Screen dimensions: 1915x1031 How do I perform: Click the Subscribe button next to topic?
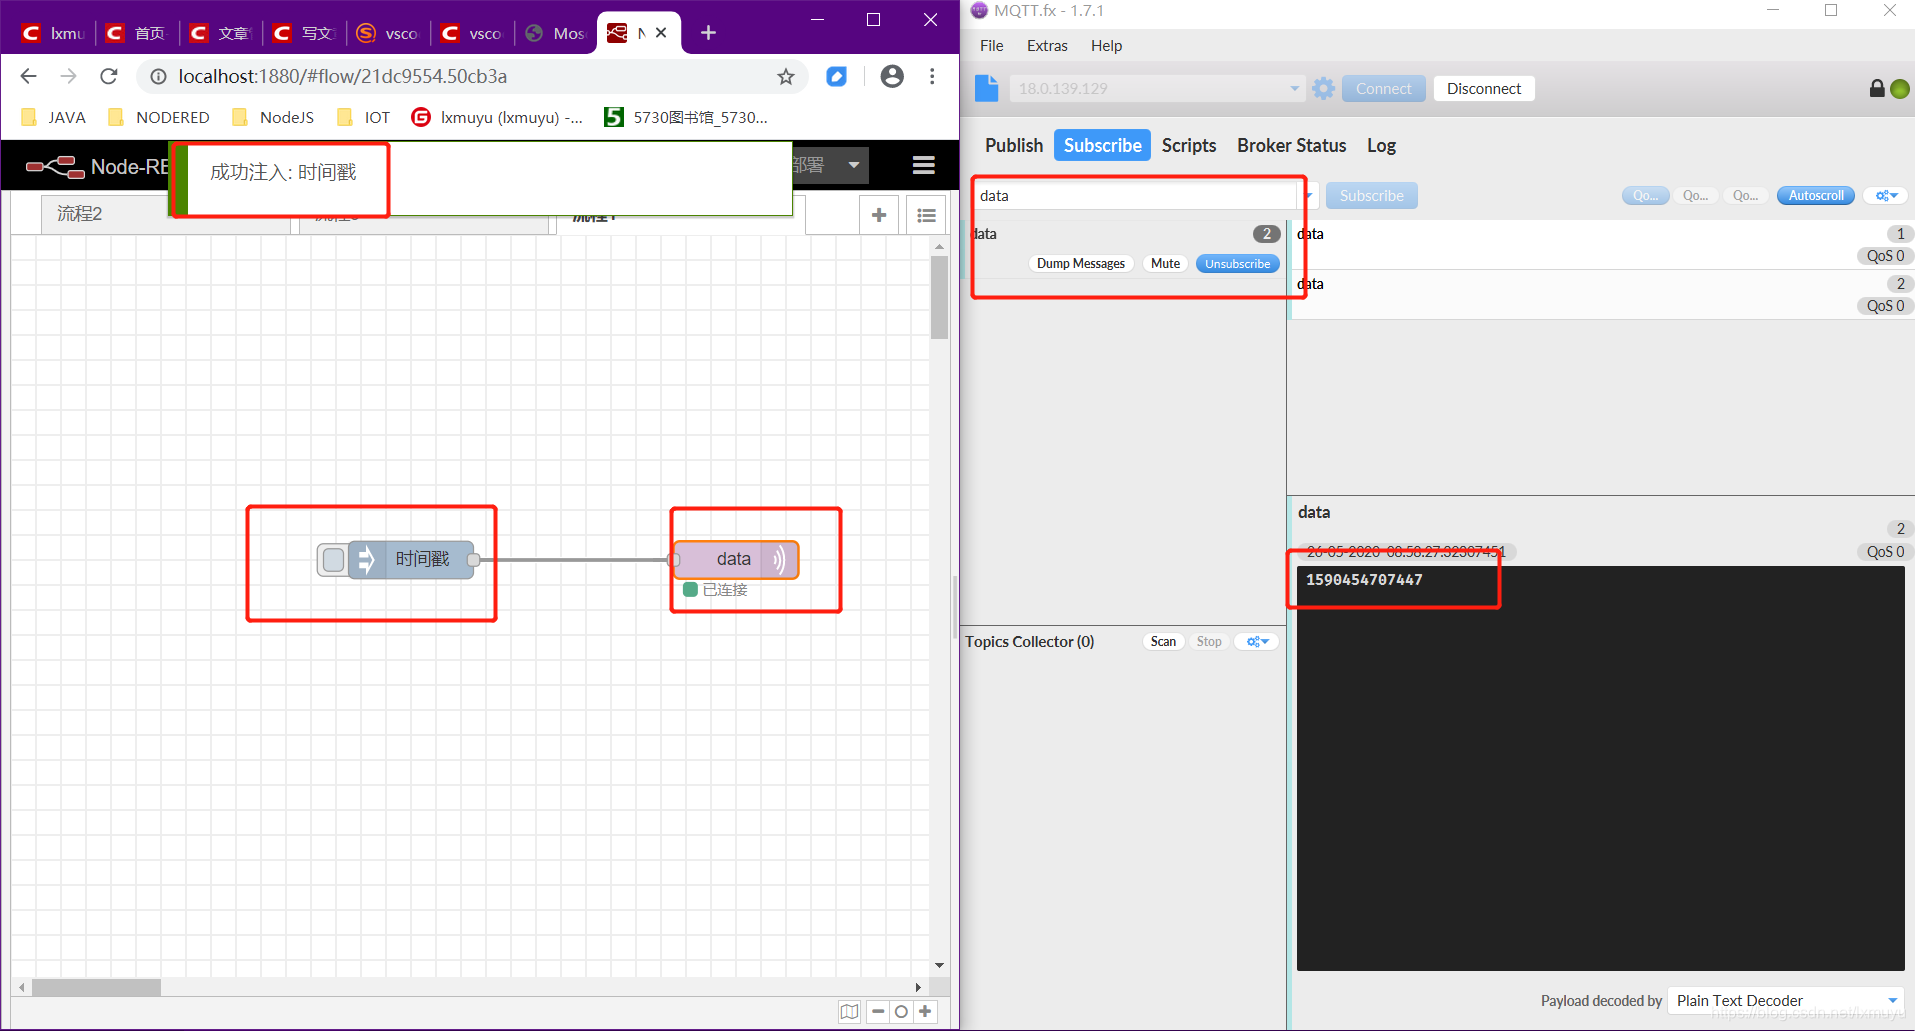coord(1371,195)
